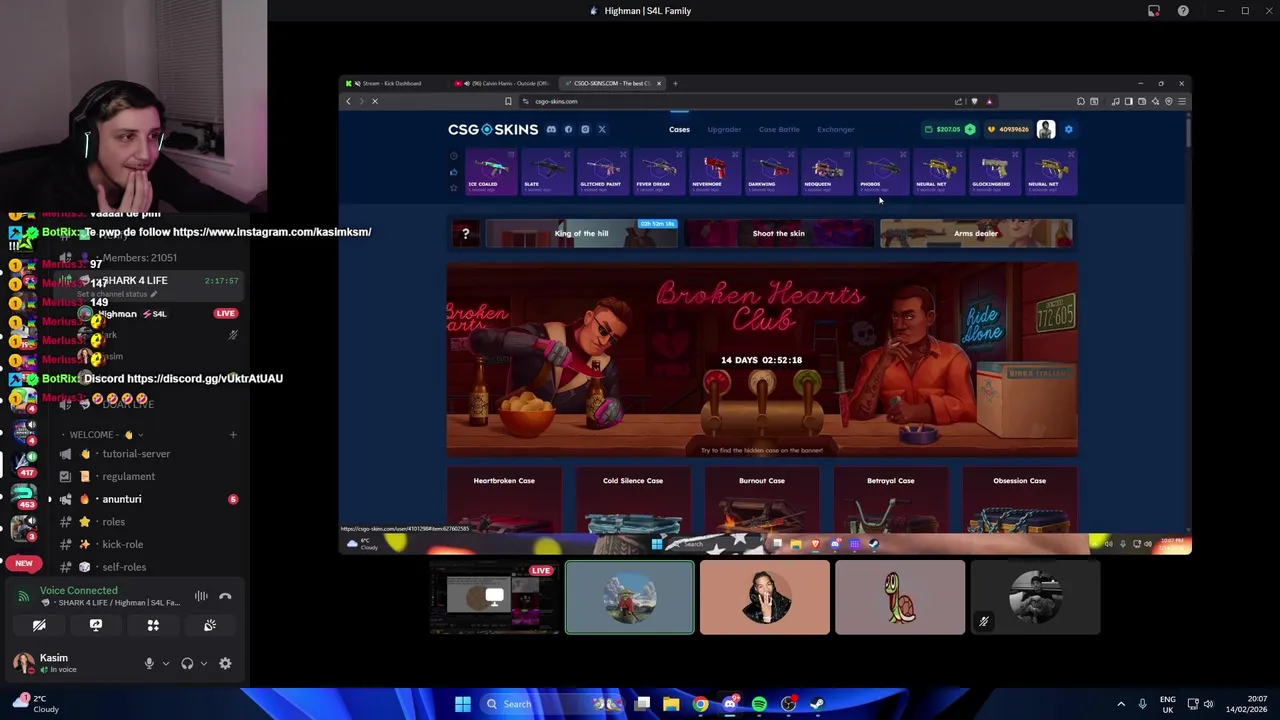Add a channel to WELCOME category
Screen dimensions: 1280x720
point(233,435)
